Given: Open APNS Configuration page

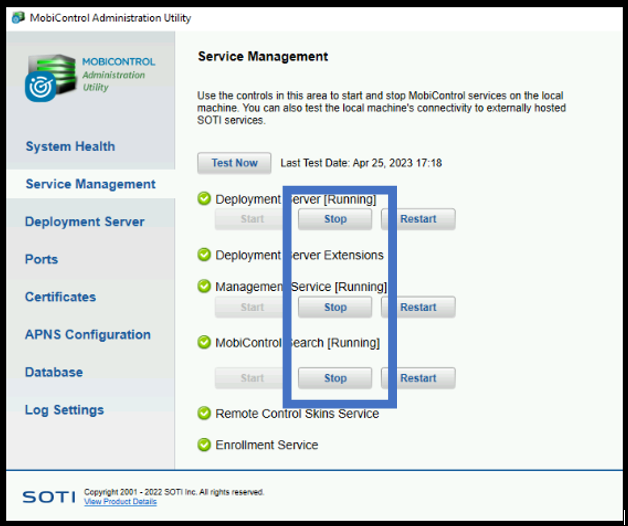Looking at the screenshot, I should (x=87, y=335).
